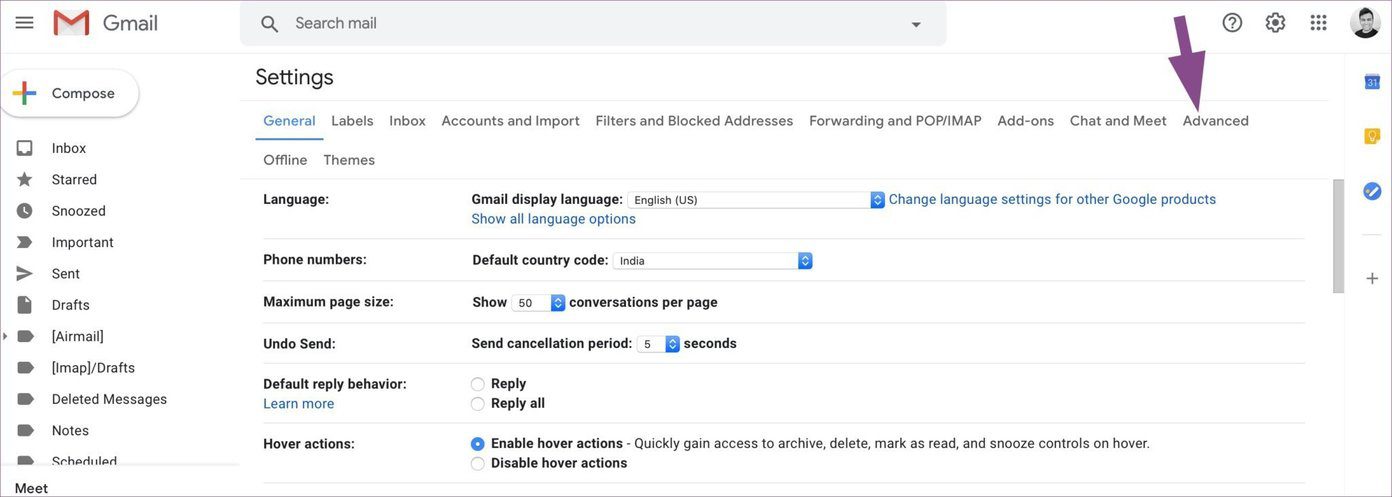The height and width of the screenshot is (497, 1392).
Task: Open the Support help icon
Action: pyautogui.click(x=1232, y=22)
